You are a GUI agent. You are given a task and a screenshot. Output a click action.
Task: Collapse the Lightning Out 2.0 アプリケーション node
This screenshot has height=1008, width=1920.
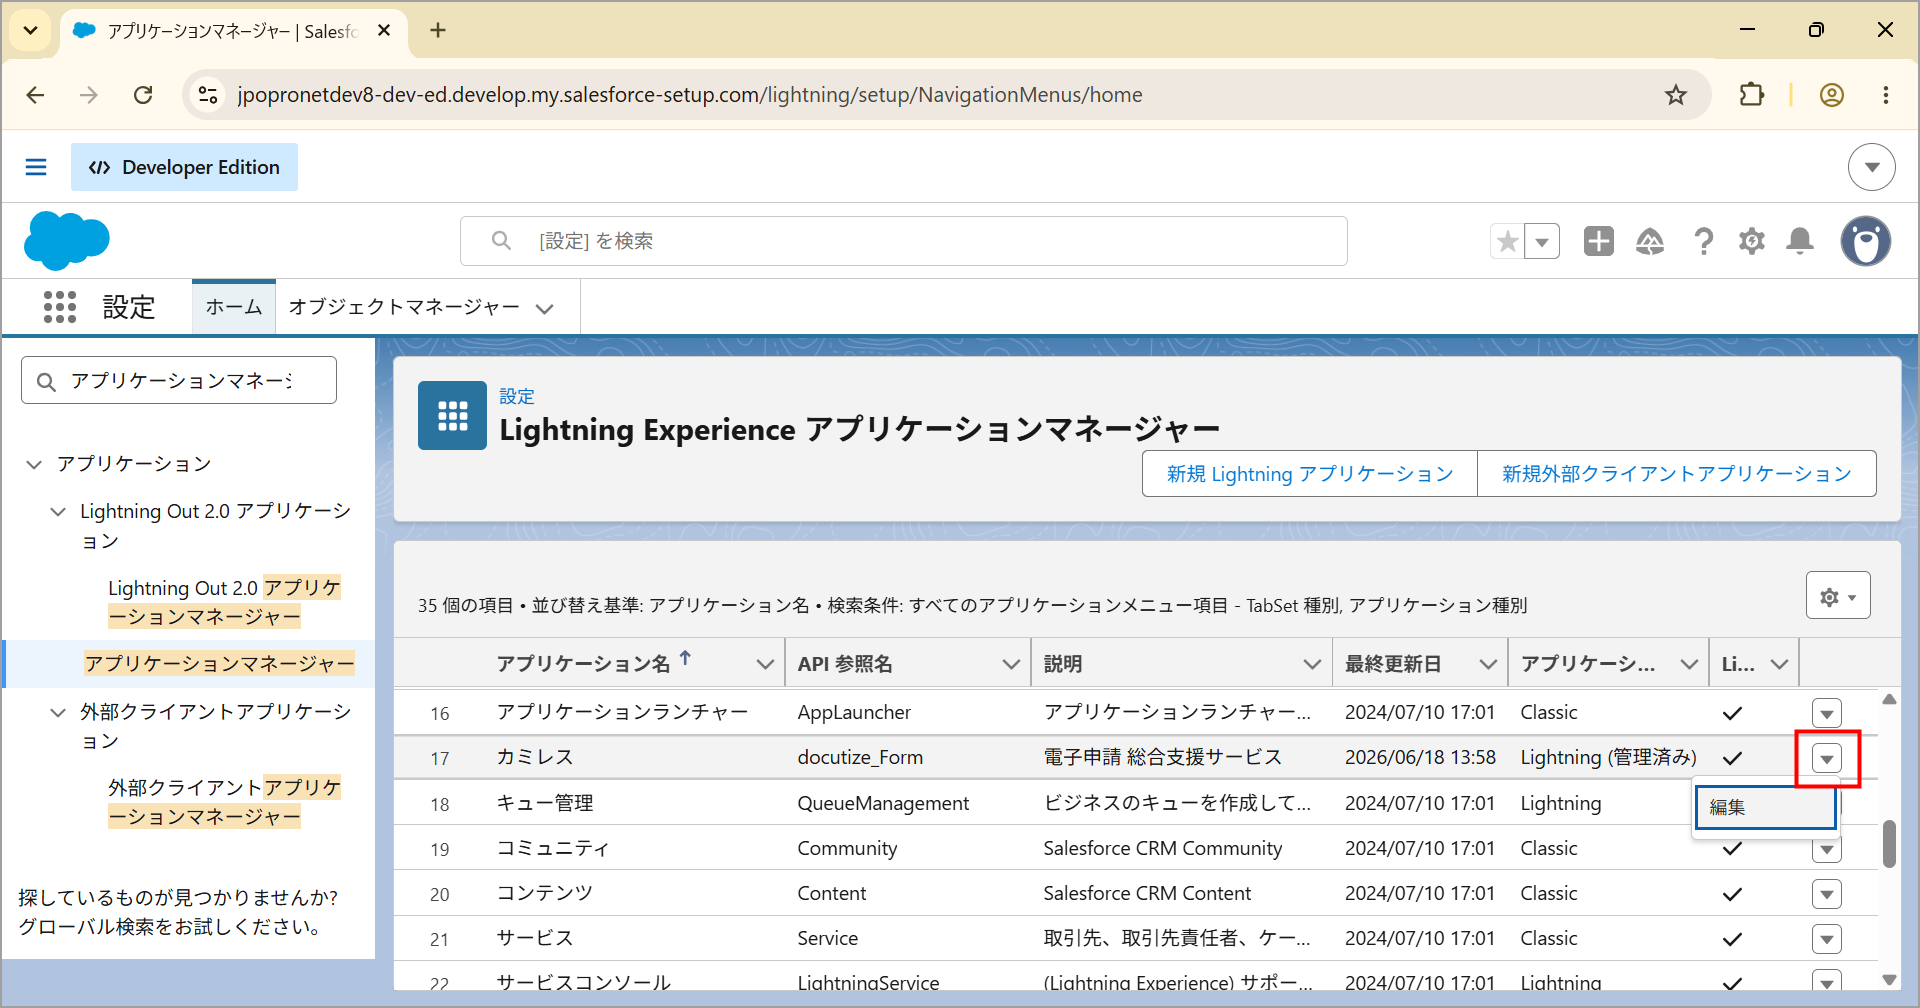pyautogui.click(x=58, y=512)
